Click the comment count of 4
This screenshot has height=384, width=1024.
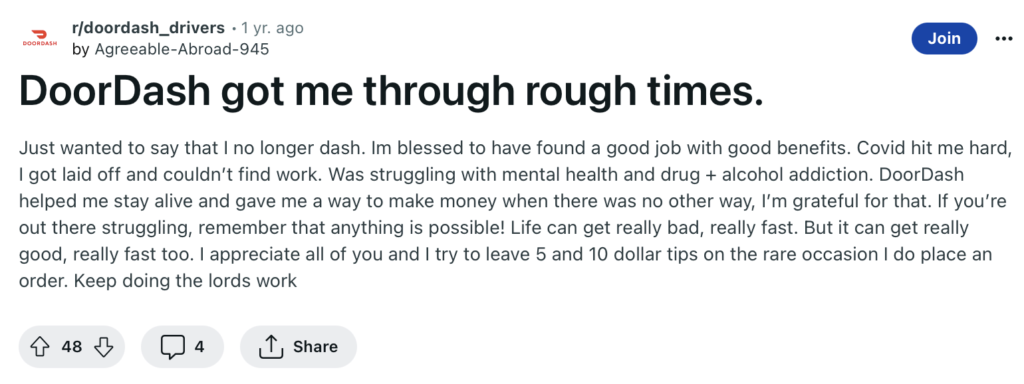(x=199, y=347)
